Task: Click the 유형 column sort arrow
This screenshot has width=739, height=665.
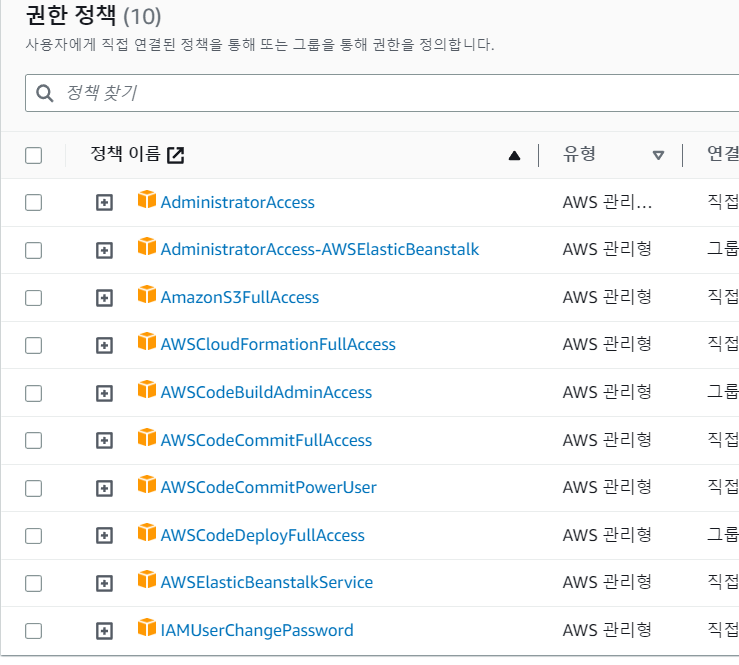Action: point(658,155)
